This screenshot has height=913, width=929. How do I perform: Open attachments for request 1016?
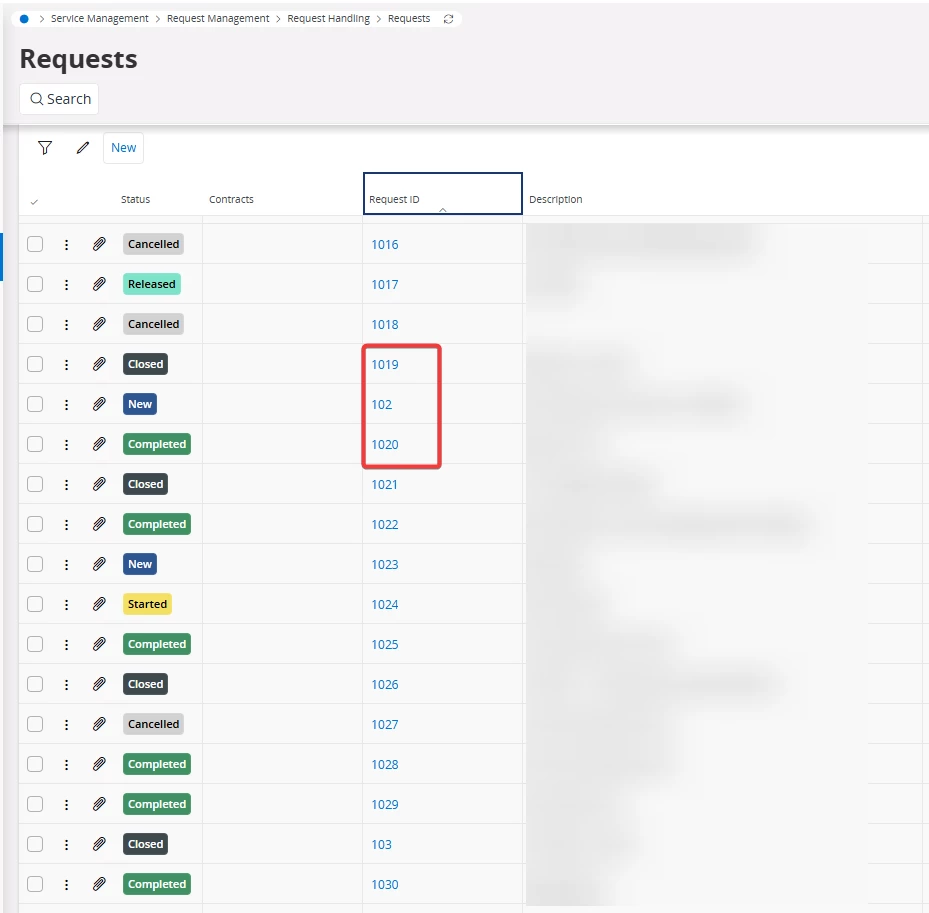pyautogui.click(x=99, y=244)
